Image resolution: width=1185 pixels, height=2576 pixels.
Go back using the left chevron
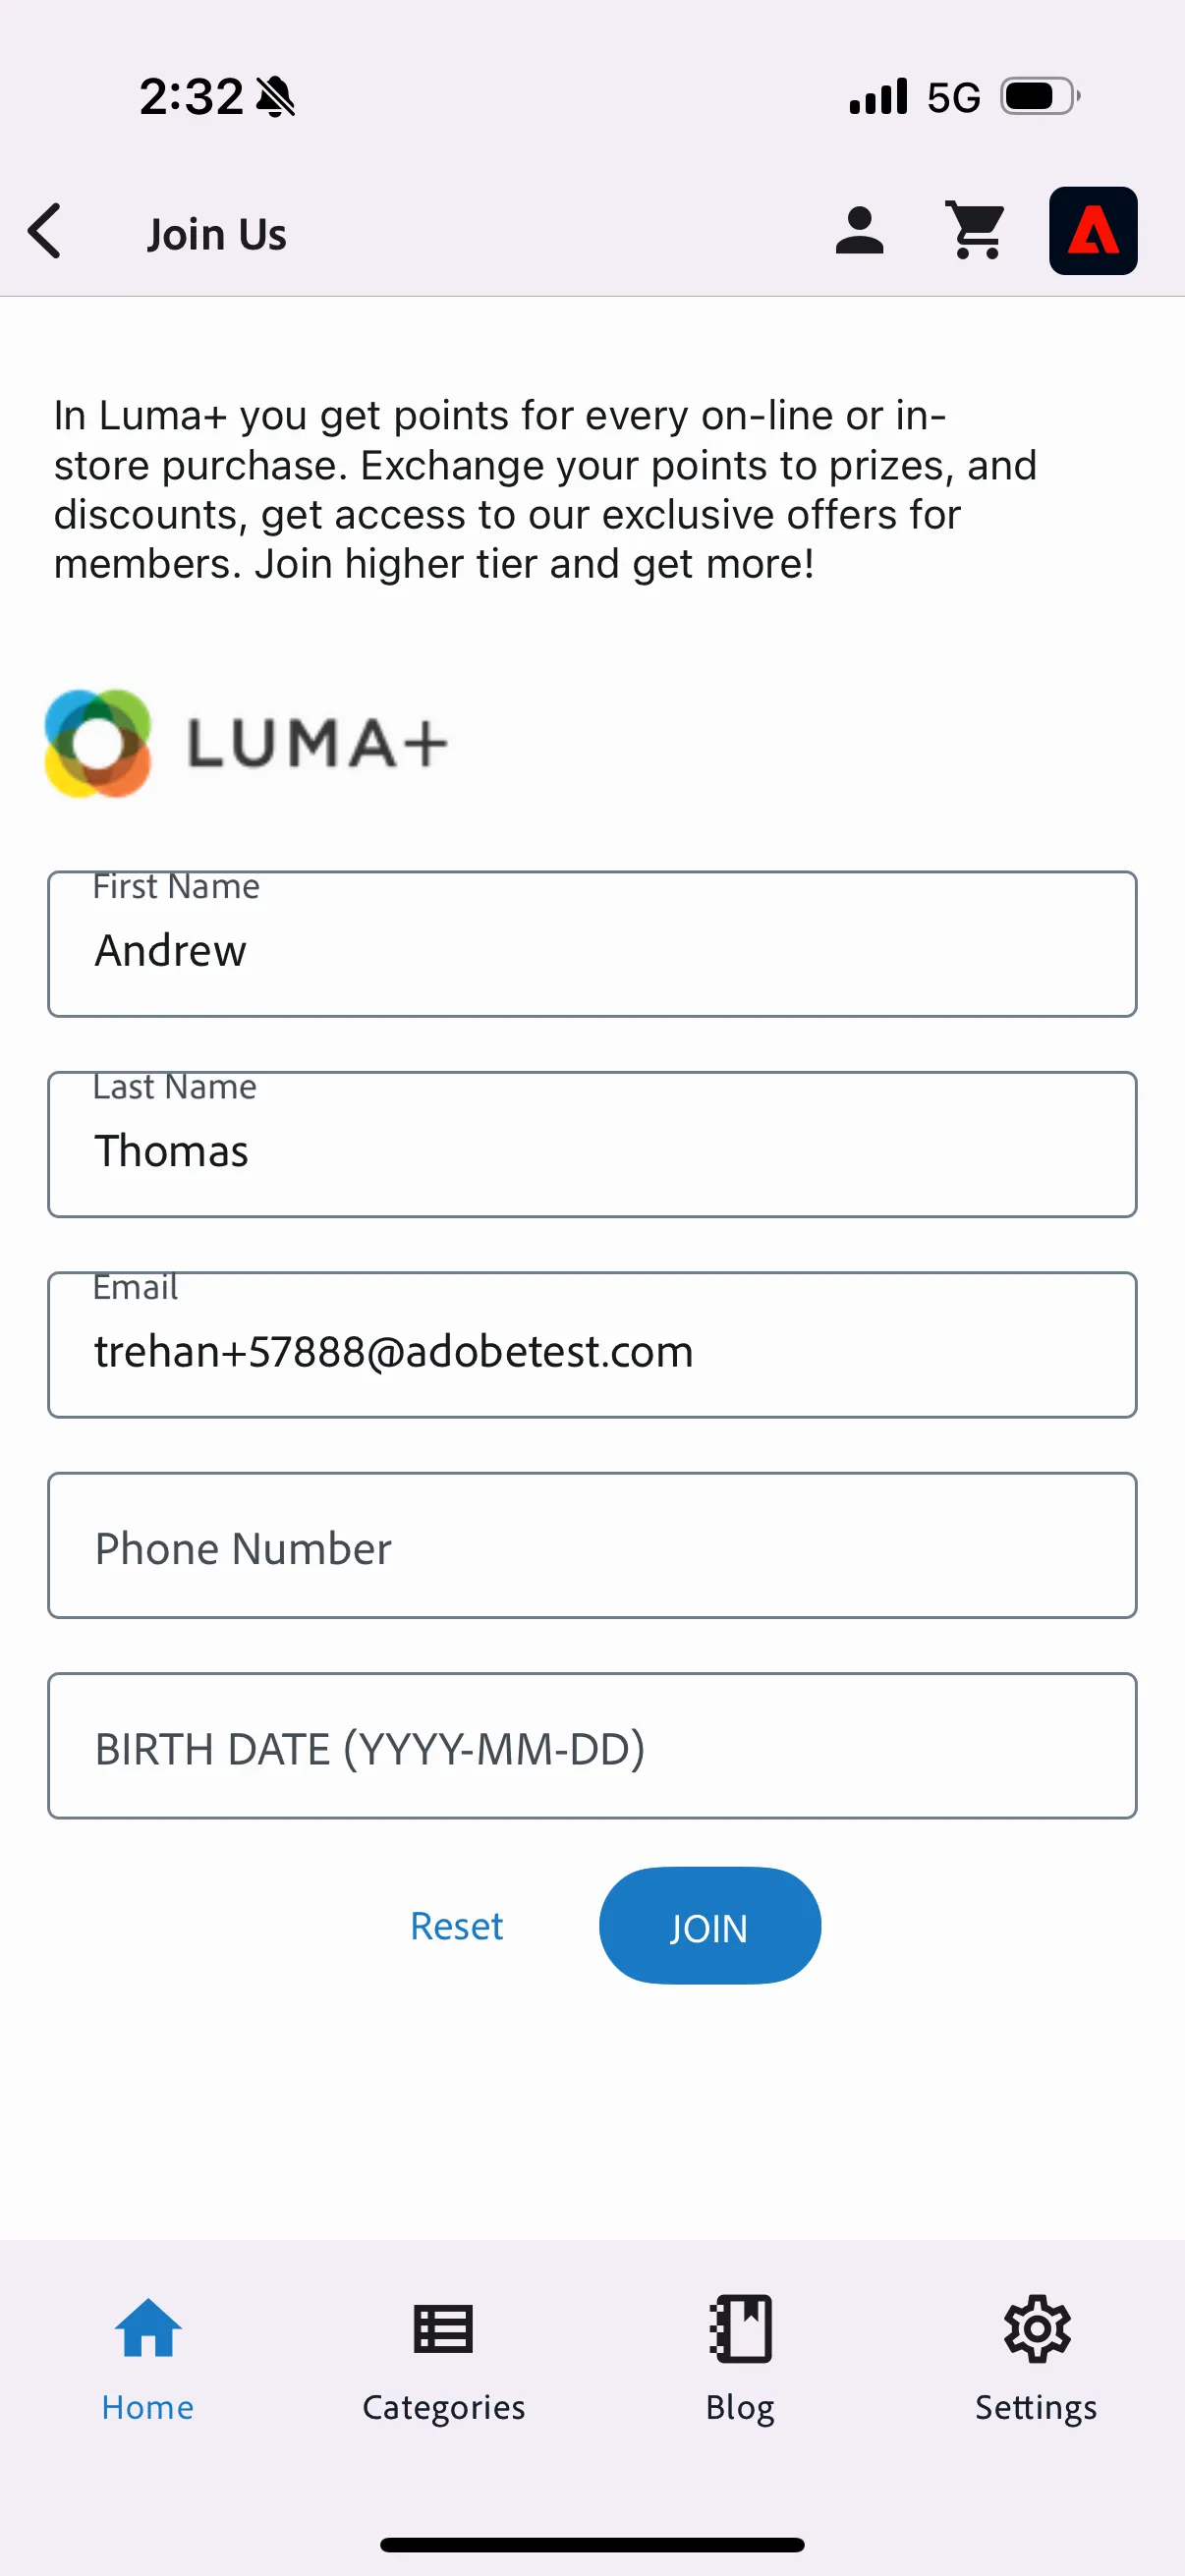pos(45,232)
